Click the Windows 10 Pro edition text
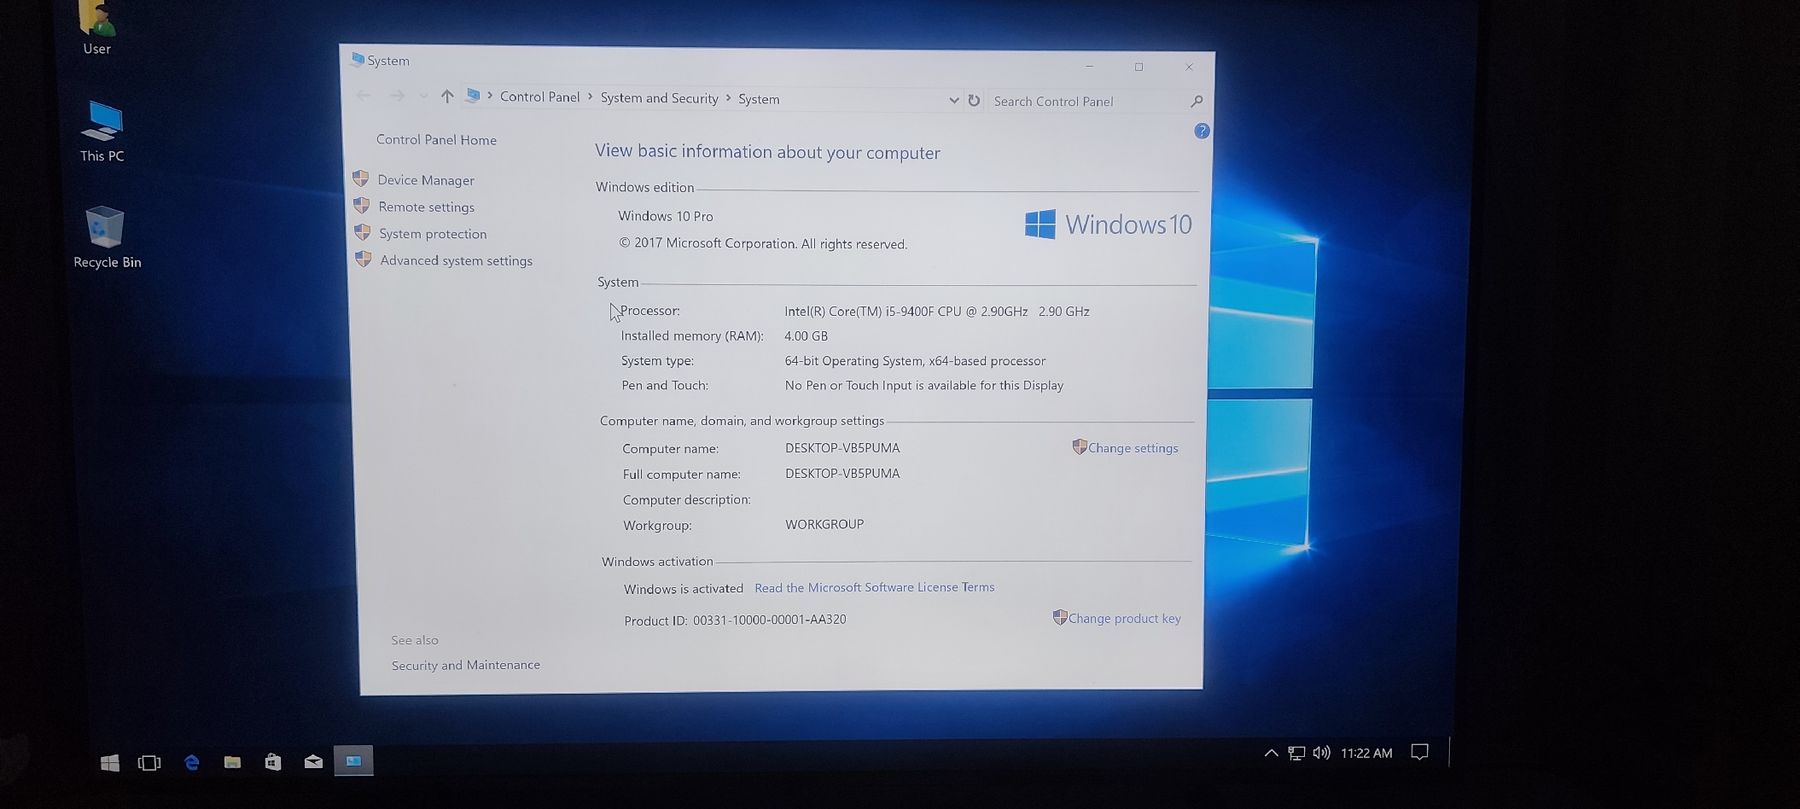 pyautogui.click(x=665, y=216)
